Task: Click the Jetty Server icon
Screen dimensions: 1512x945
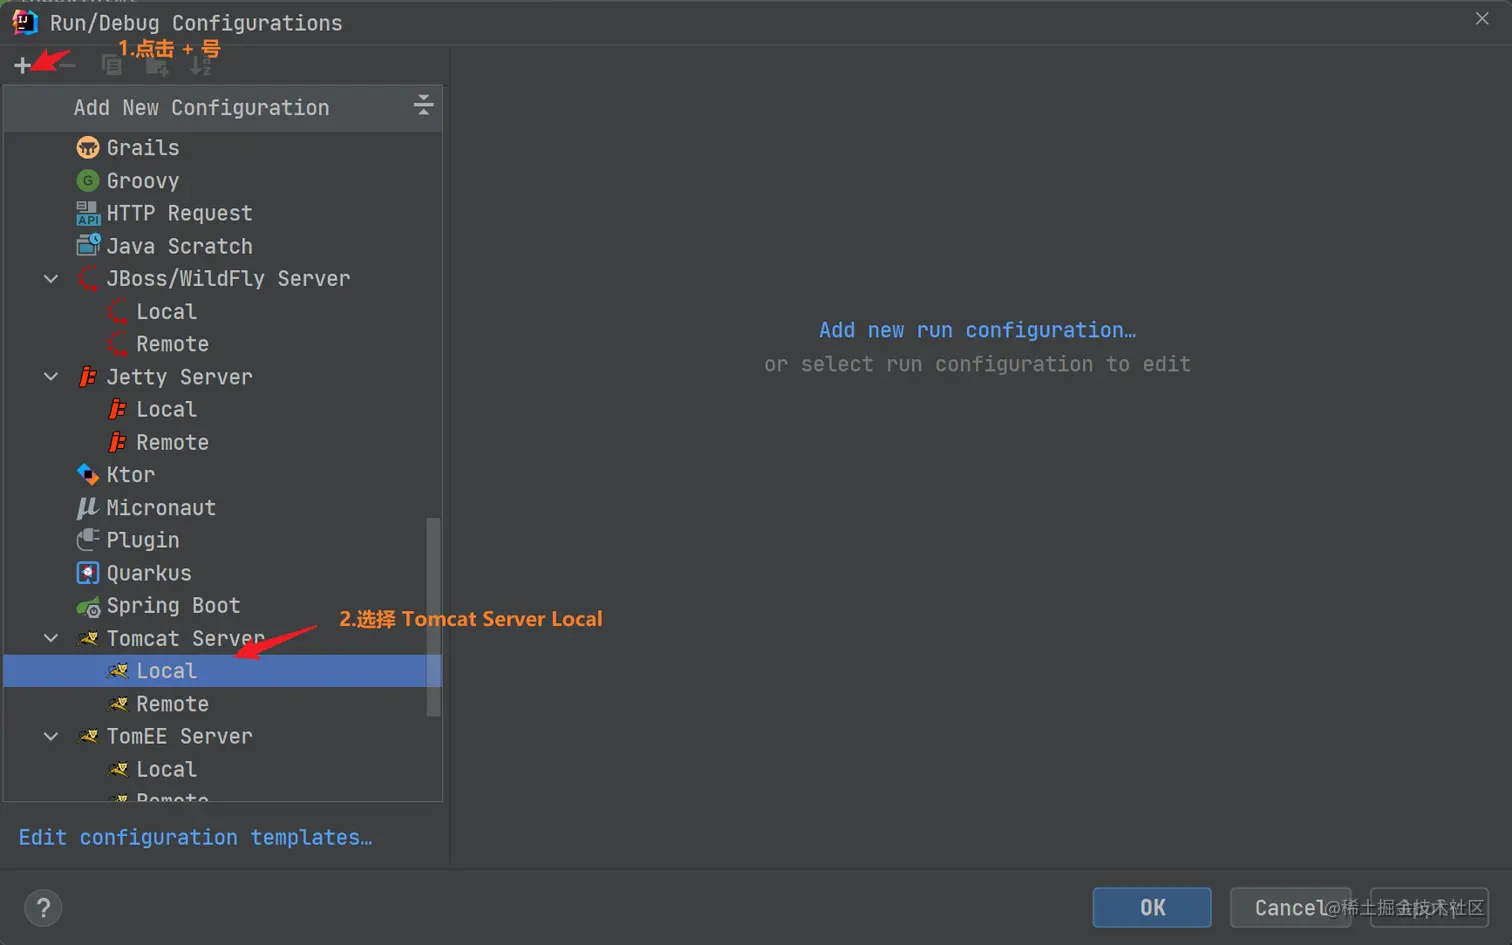Action: (88, 377)
